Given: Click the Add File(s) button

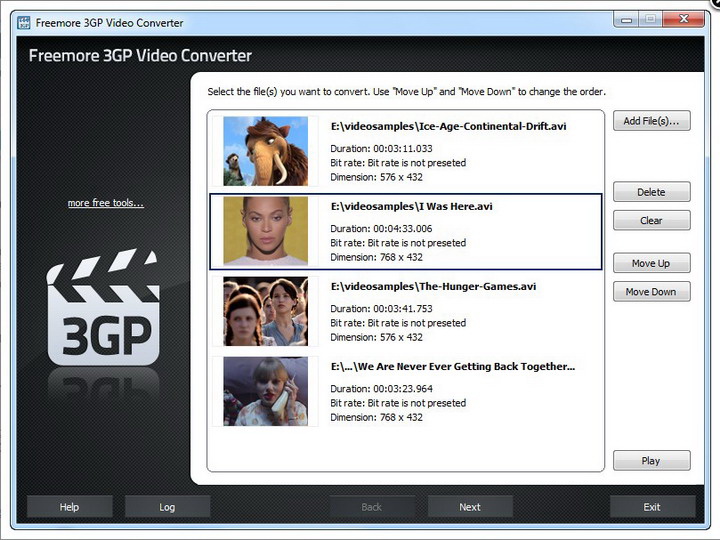Looking at the screenshot, I should pyautogui.click(x=651, y=121).
